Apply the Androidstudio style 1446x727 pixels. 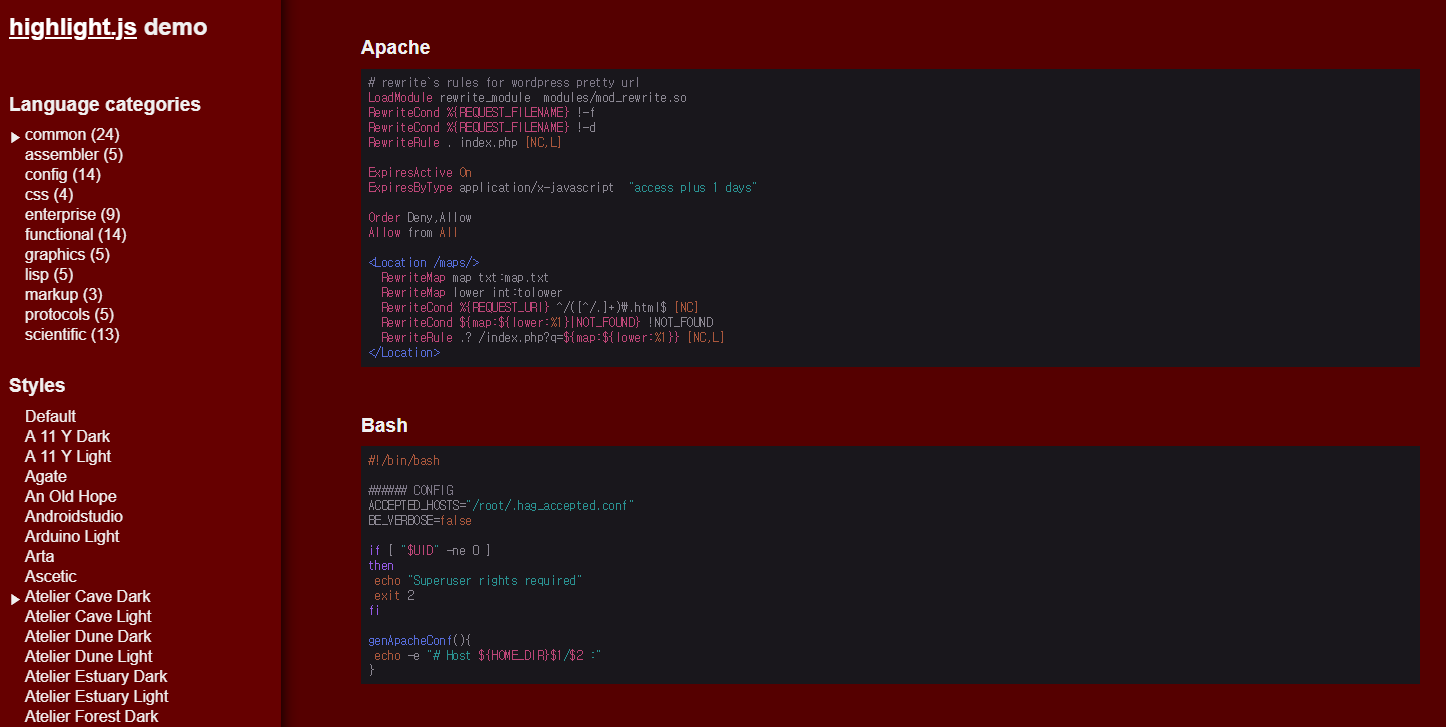point(74,516)
